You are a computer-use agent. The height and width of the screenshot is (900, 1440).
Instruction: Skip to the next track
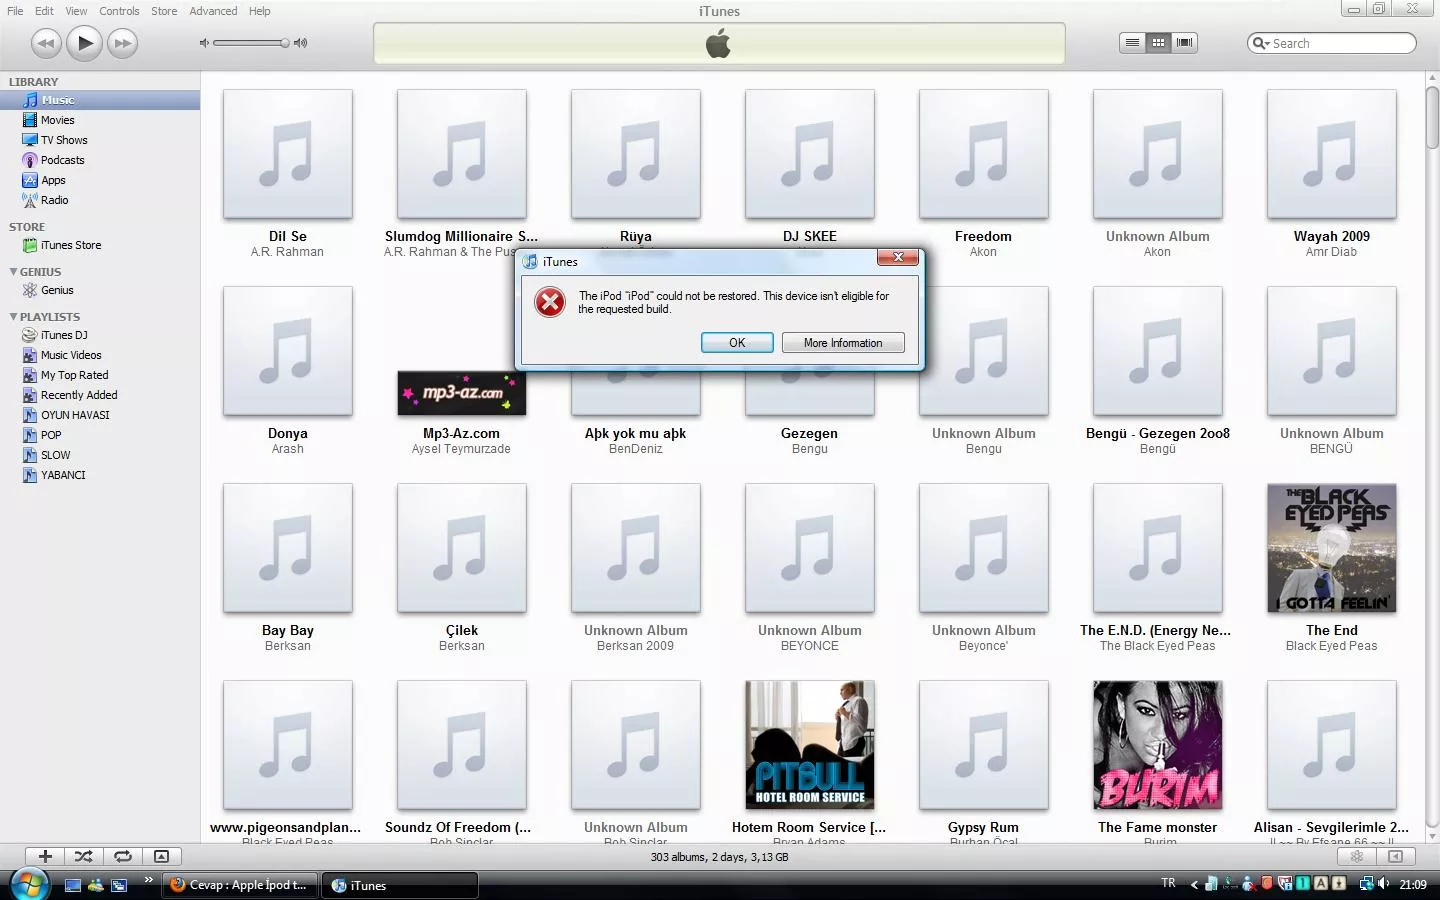(x=122, y=43)
